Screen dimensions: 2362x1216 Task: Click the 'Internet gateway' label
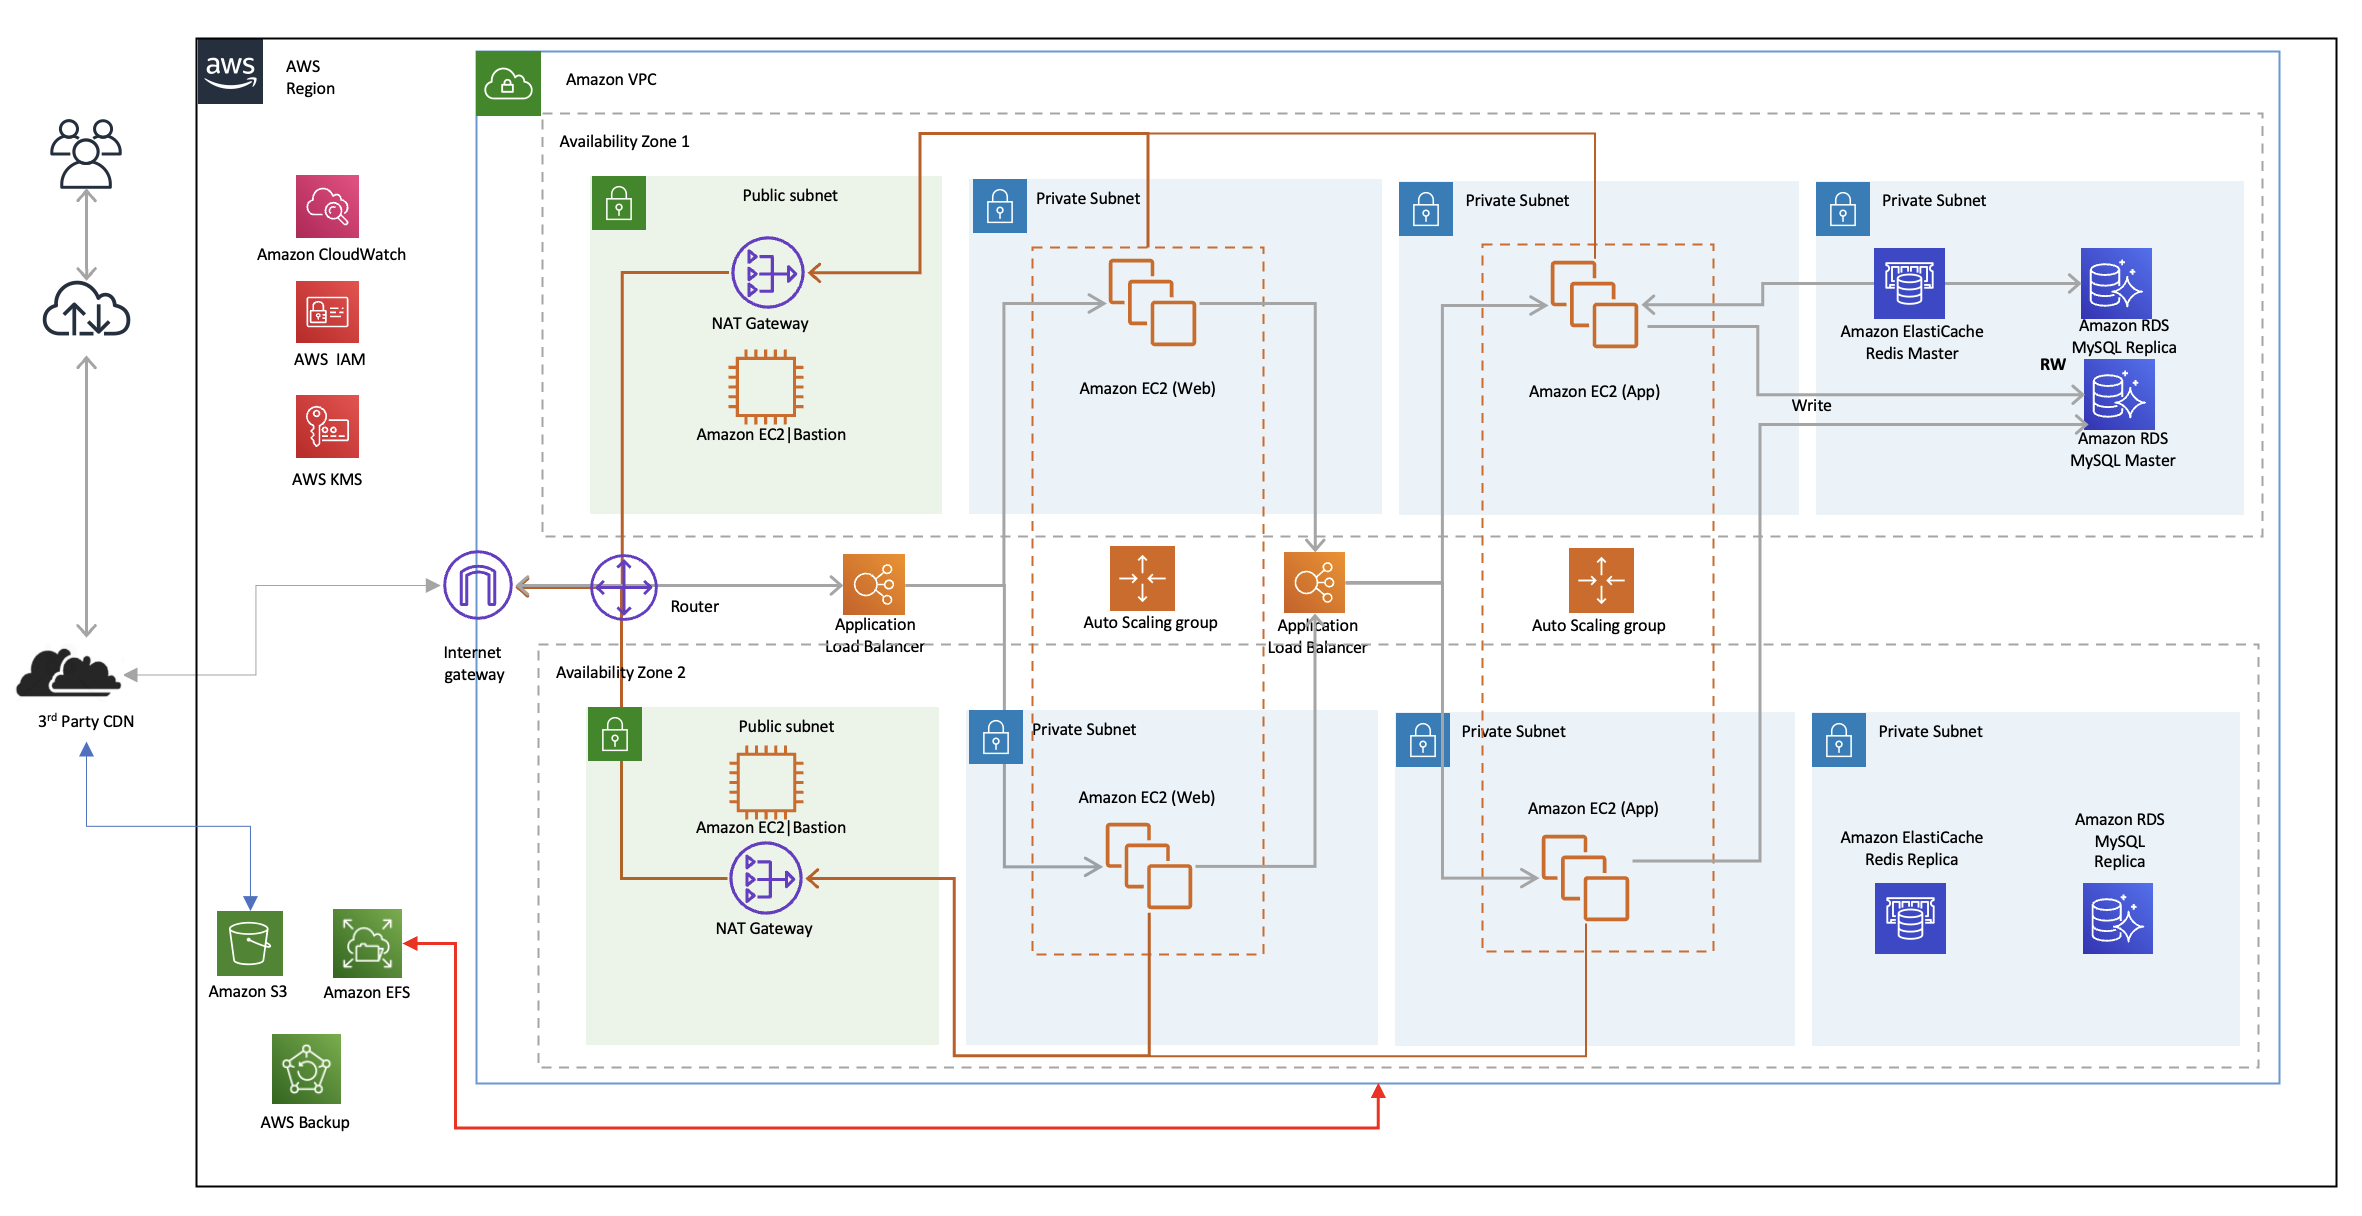click(473, 663)
